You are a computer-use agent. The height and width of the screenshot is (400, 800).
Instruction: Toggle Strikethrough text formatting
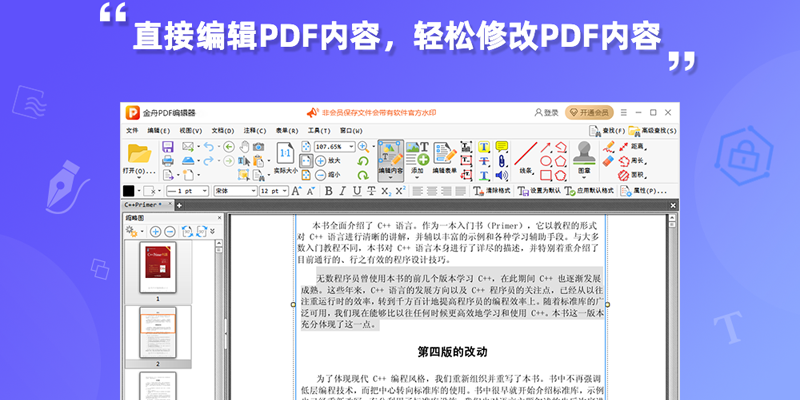point(371,191)
